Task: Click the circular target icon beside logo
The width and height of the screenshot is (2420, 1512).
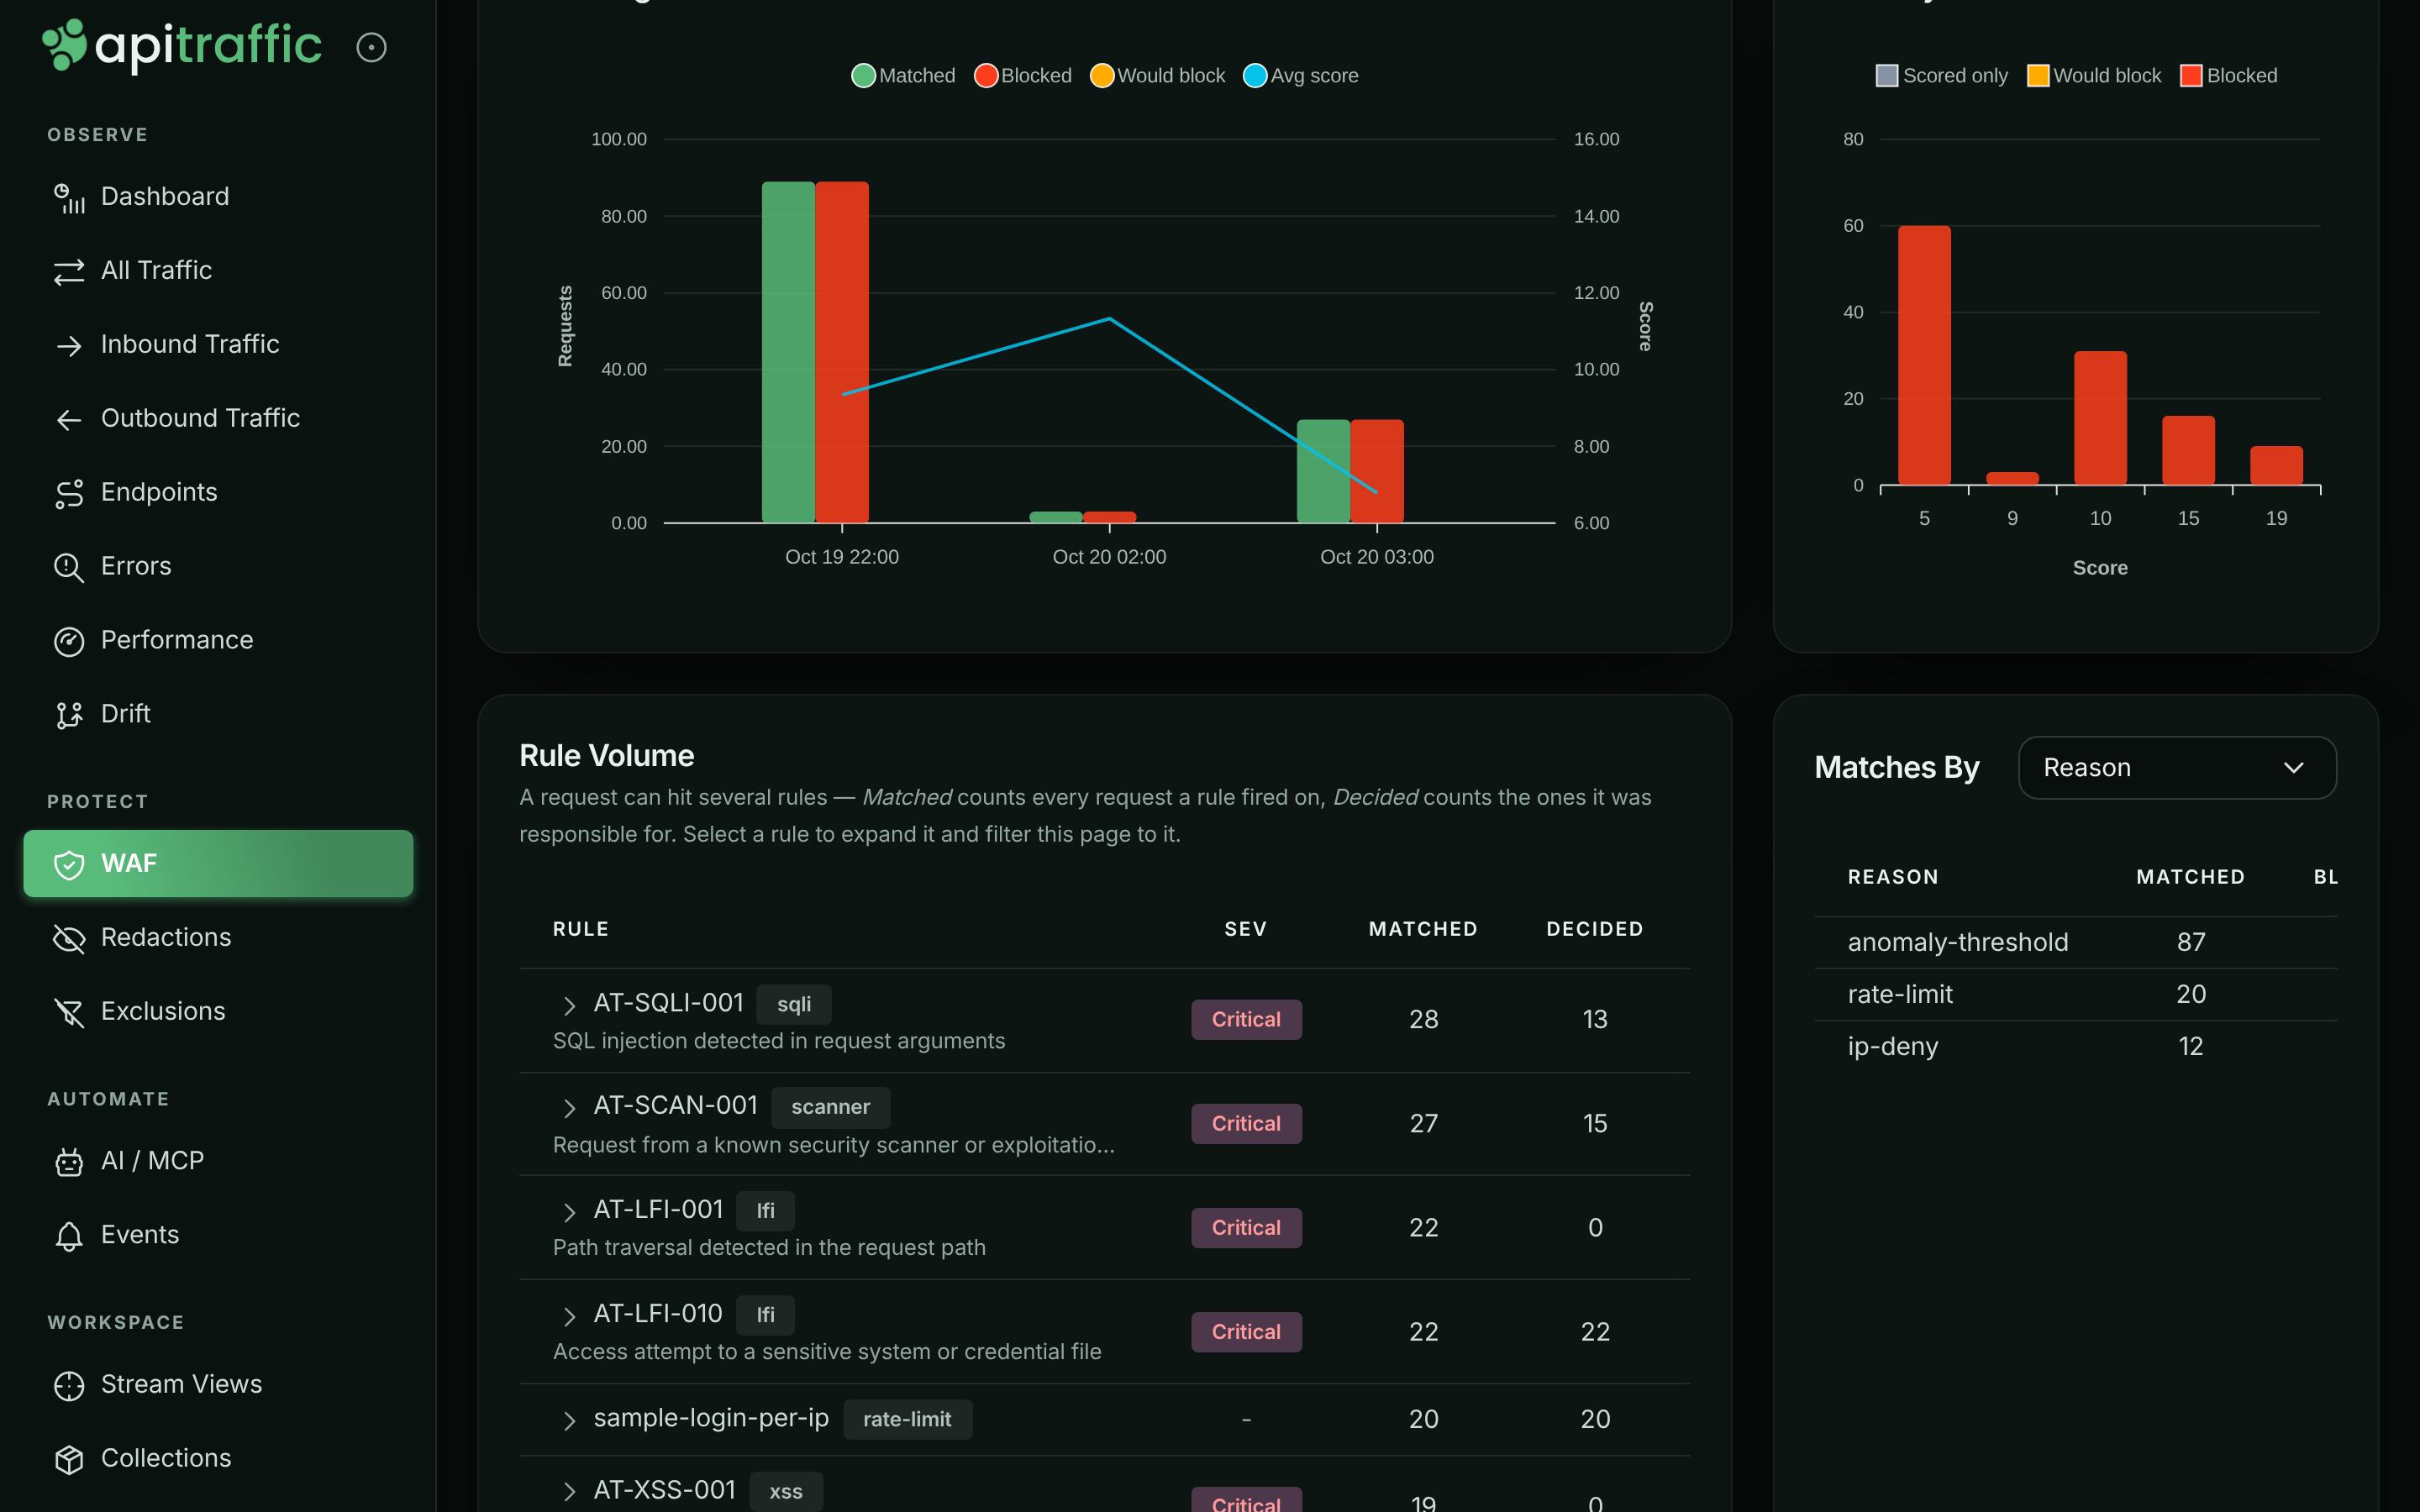Action: click(x=371, y=47)
